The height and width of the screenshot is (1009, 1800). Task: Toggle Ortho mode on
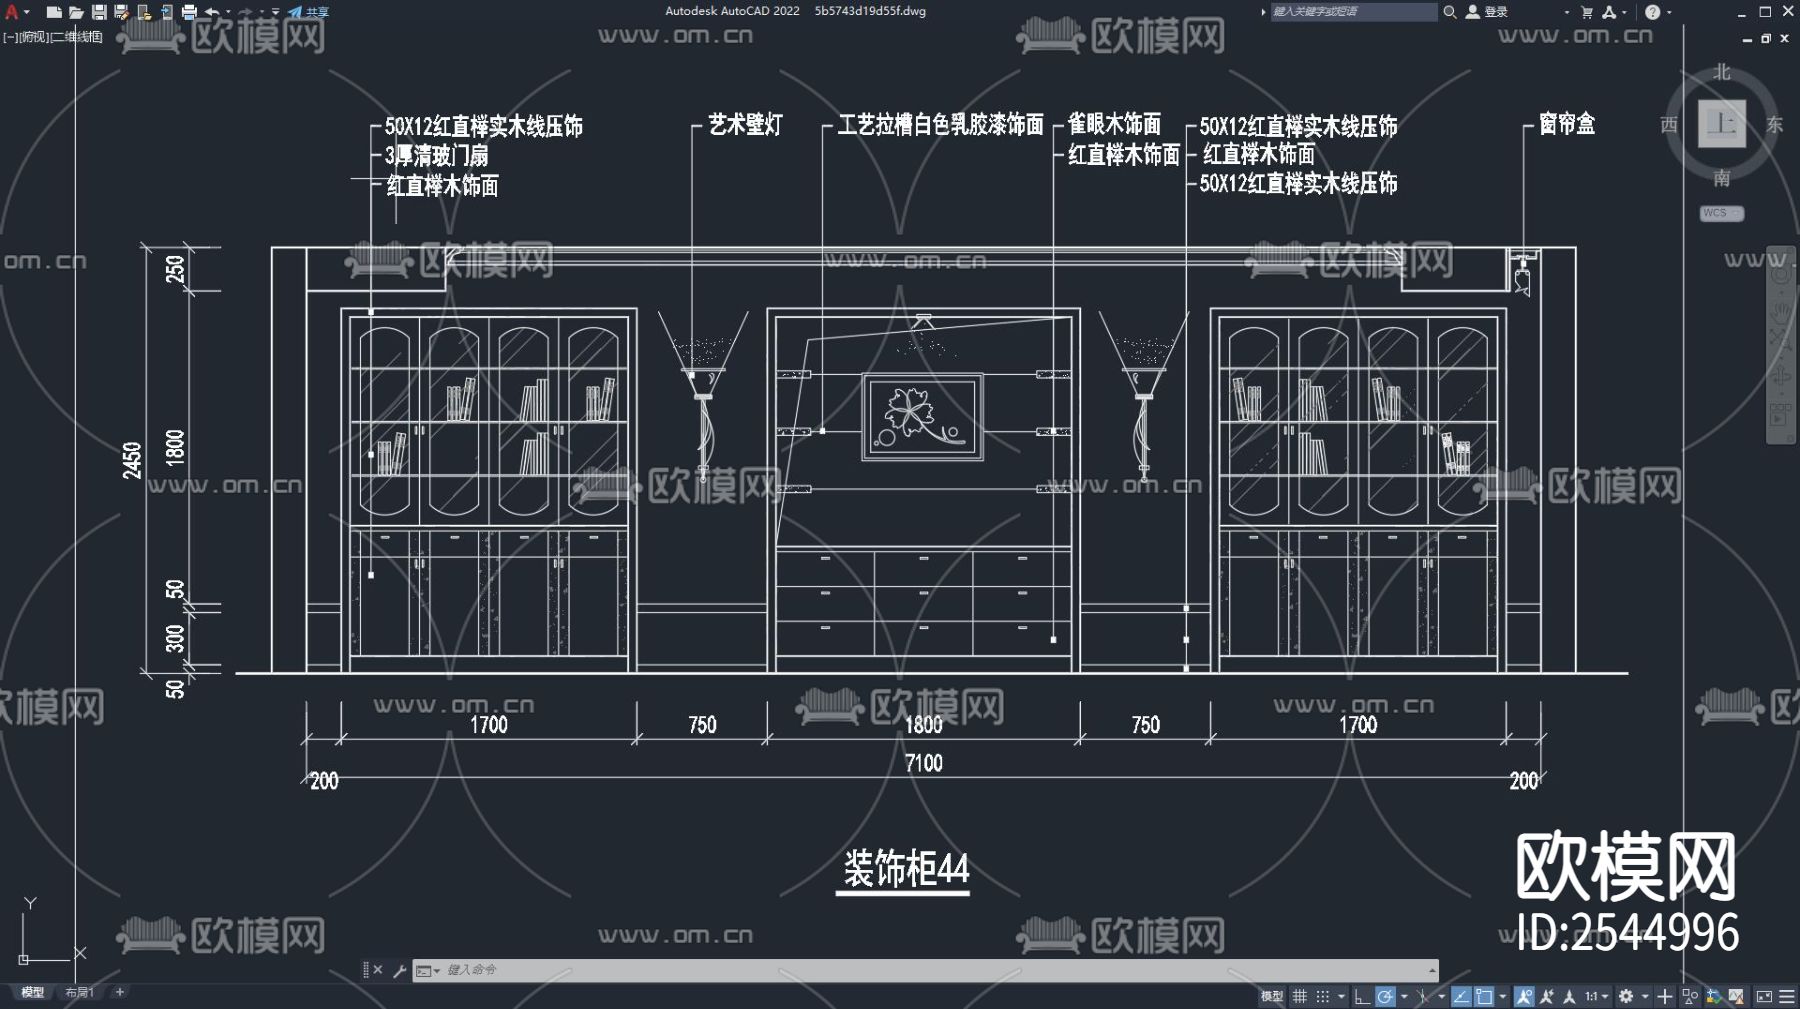pos(1358,996)
